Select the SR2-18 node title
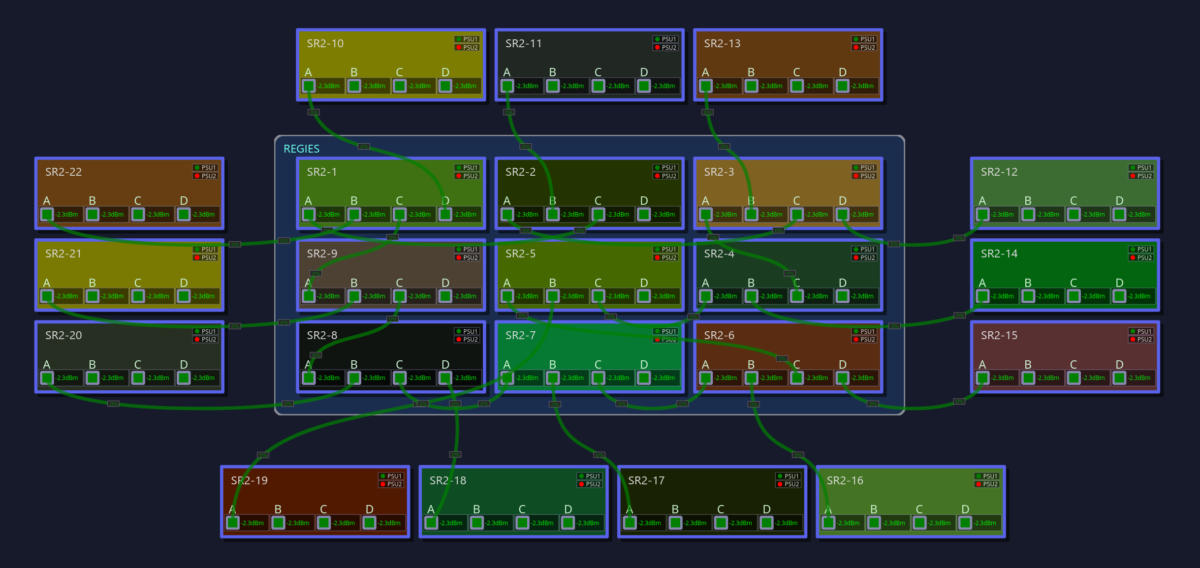This screenshot has width=1200, height=568. [x=448, y=480]
